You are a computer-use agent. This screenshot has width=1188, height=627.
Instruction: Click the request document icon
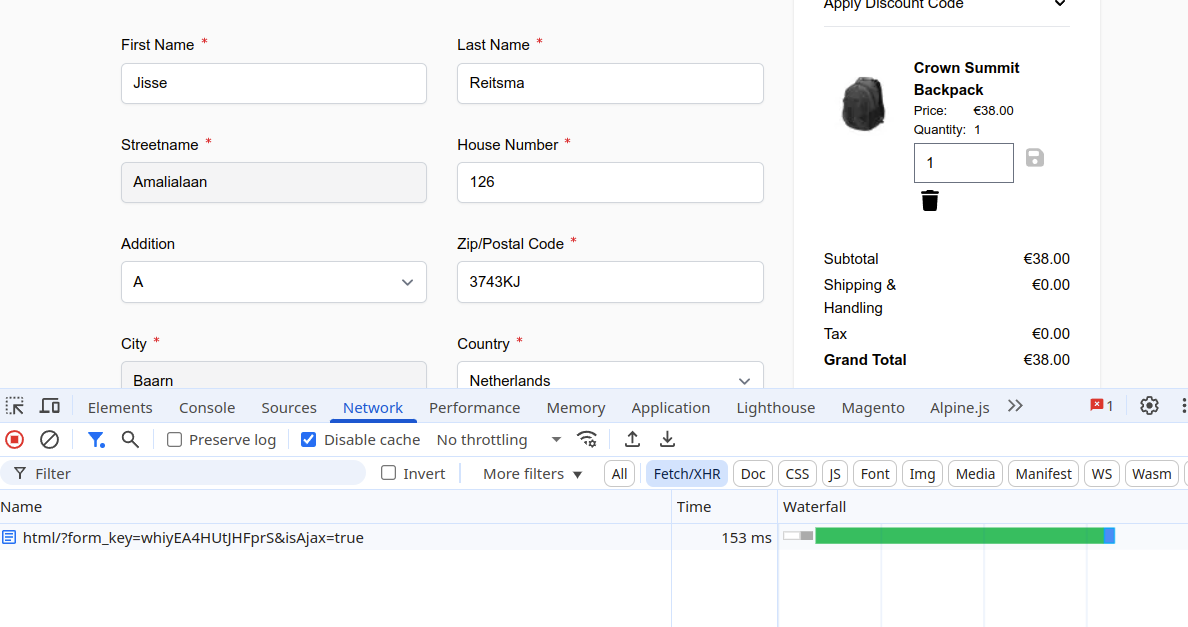tap(9, 538)
